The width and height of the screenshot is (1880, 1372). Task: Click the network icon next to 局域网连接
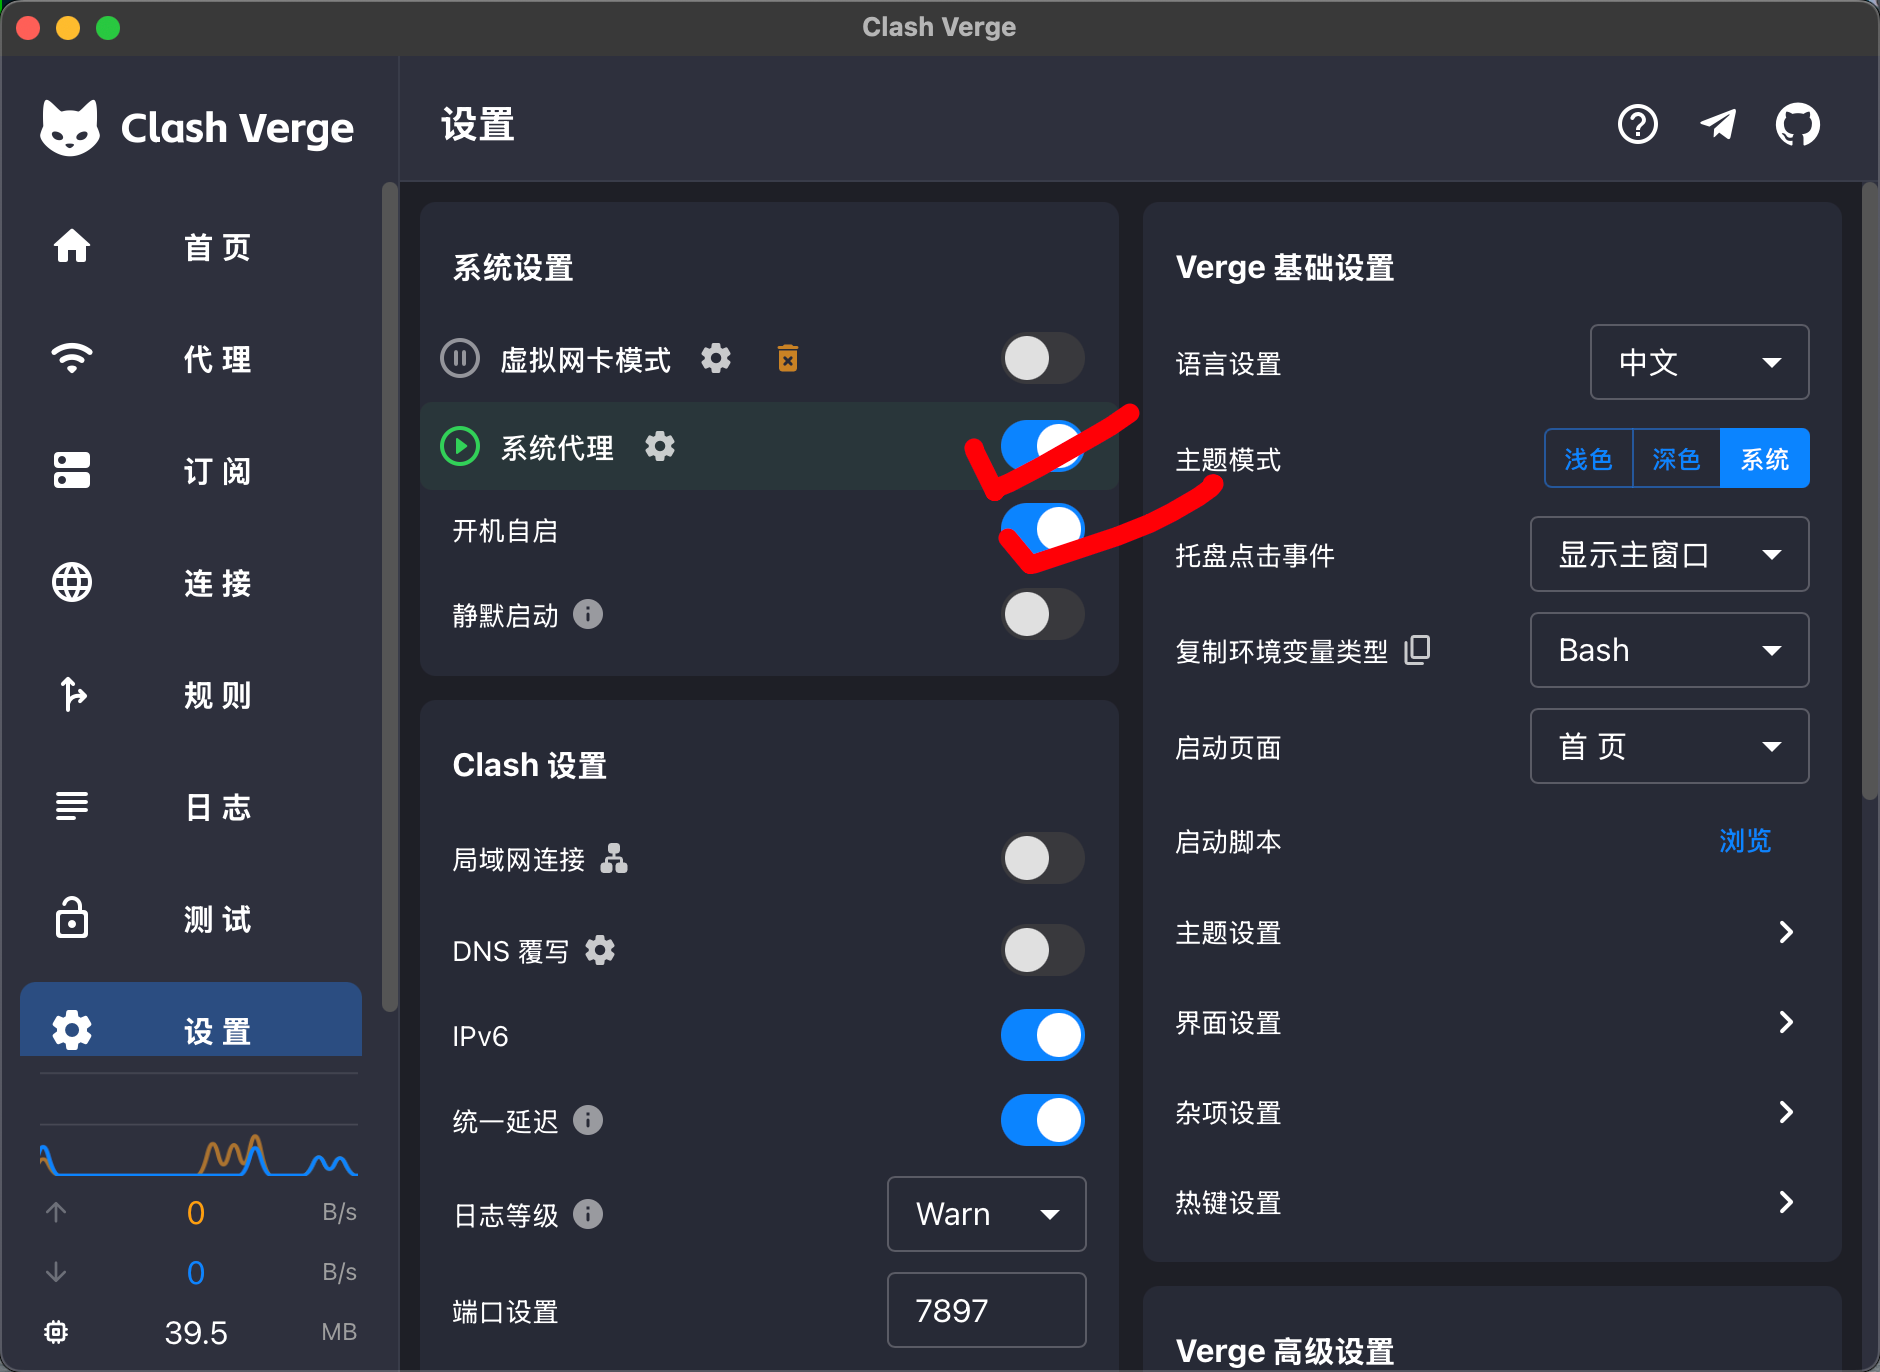[614, 858]
